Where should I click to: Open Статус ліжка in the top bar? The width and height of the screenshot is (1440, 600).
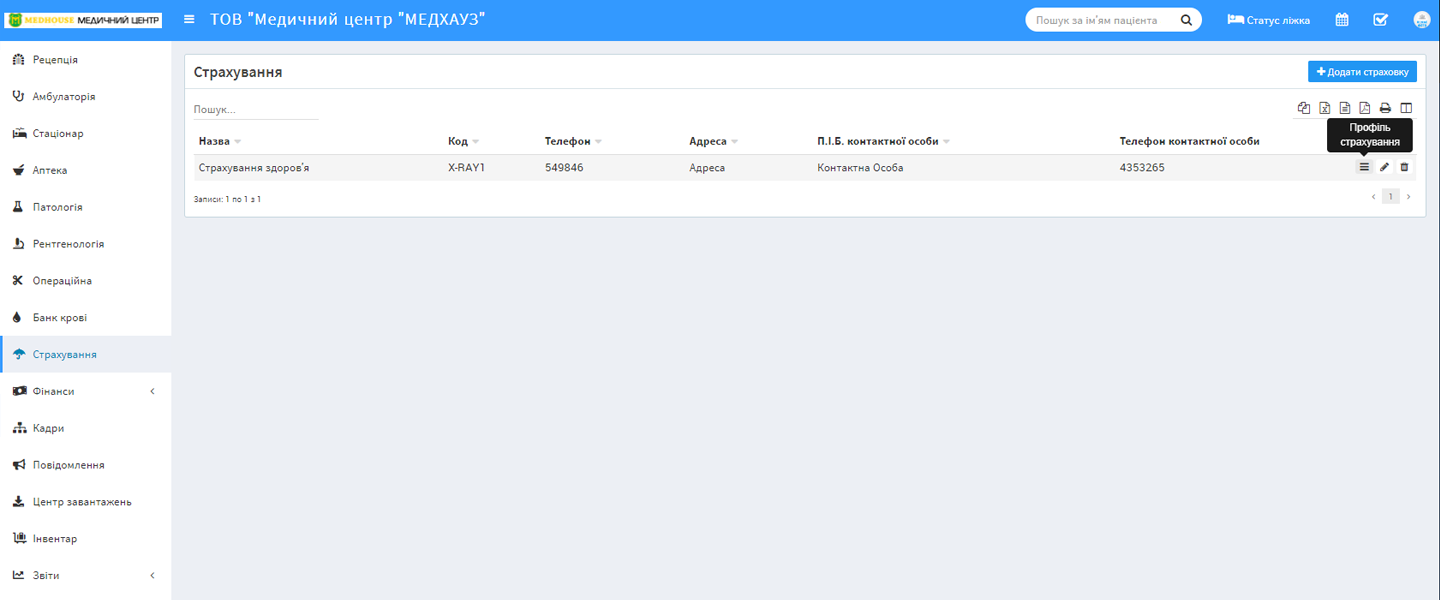1268,20
